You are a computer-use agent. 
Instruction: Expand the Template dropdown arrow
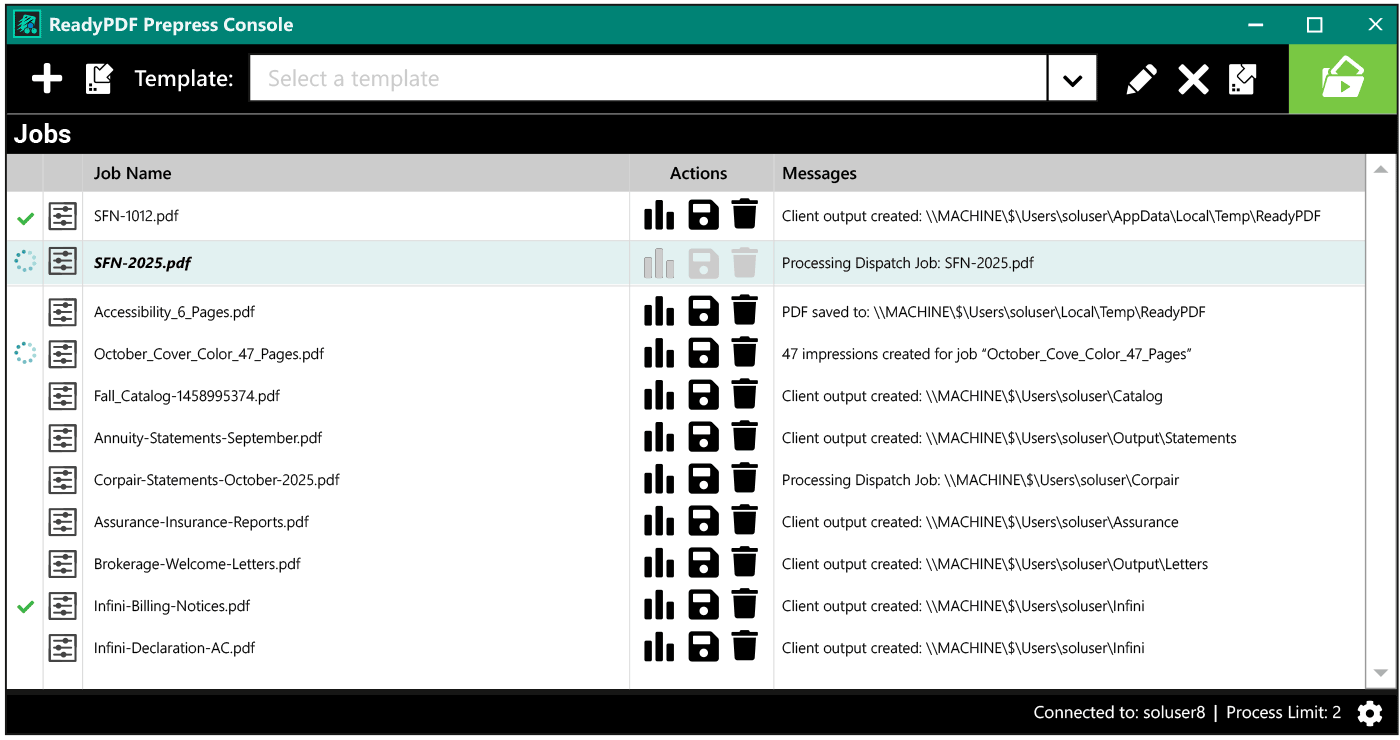[x=1072, y=79]
